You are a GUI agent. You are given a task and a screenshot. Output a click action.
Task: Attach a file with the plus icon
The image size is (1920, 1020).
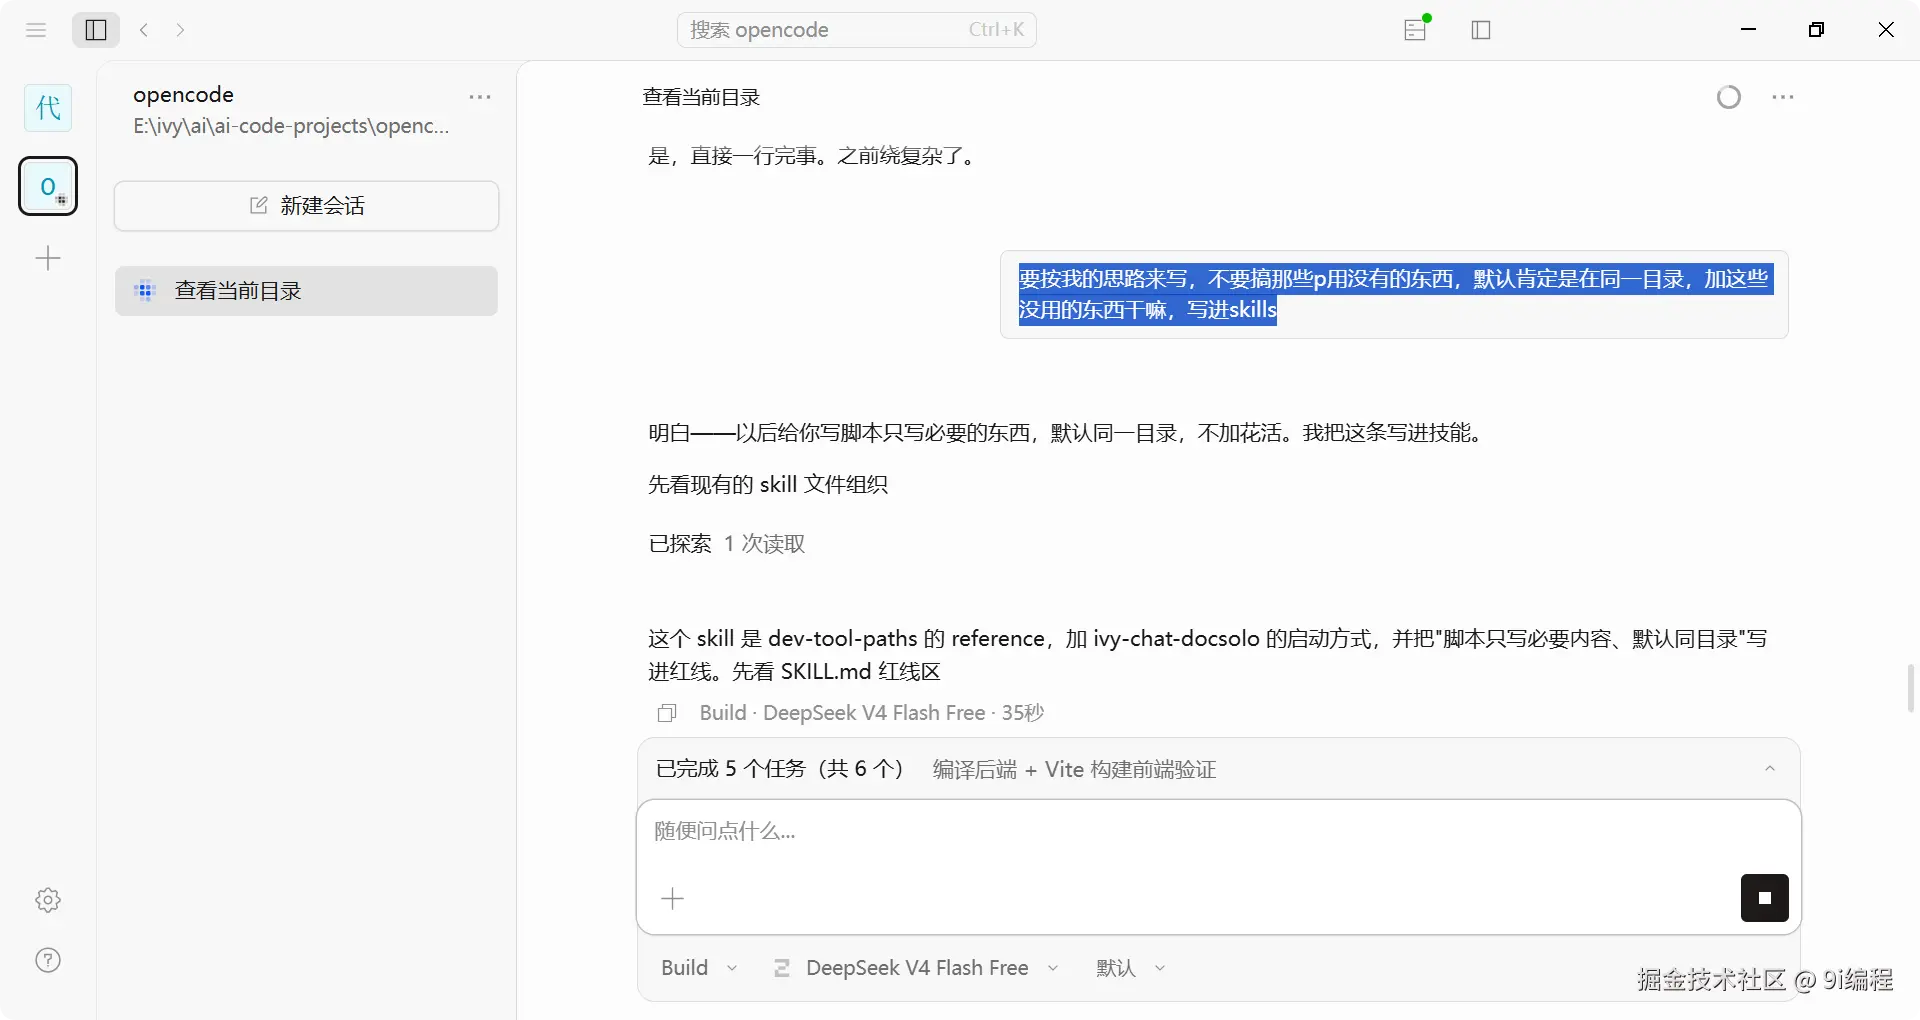673,899
